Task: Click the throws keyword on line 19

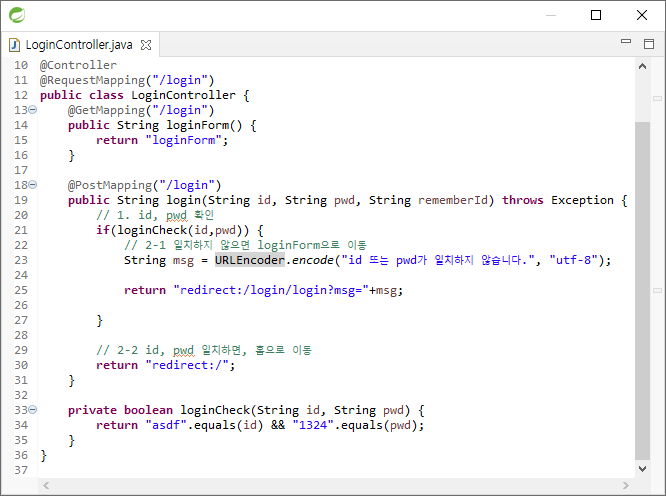Action: (x=522, y=200)
